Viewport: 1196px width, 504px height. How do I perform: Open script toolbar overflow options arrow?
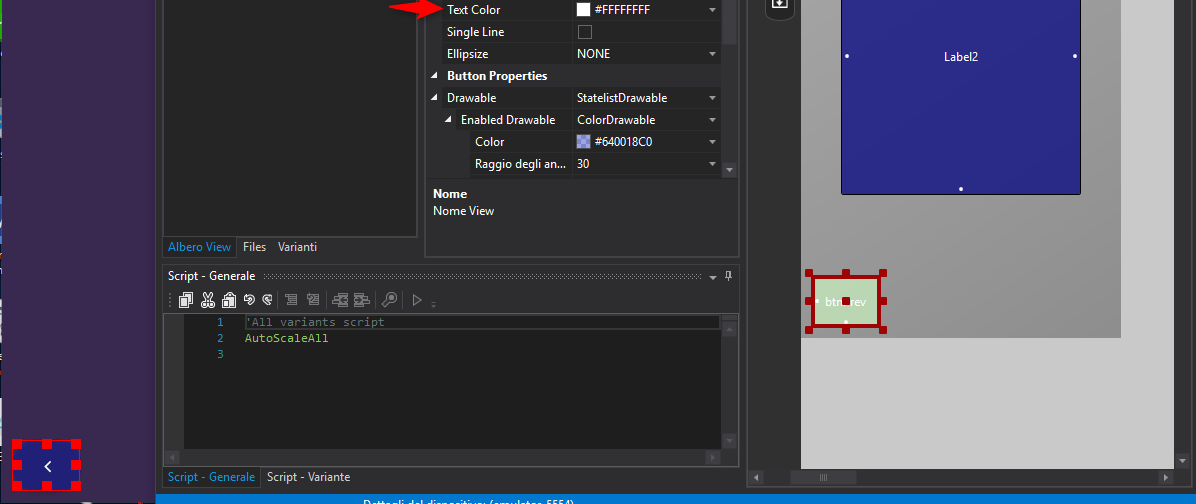[x=433, y=304]
